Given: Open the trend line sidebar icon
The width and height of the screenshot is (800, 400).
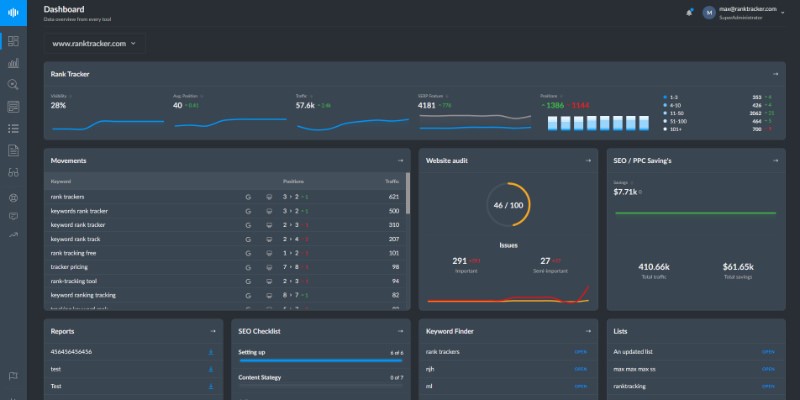Looking at the screenshot, I should pyautogui.click(x=13, y=235).
